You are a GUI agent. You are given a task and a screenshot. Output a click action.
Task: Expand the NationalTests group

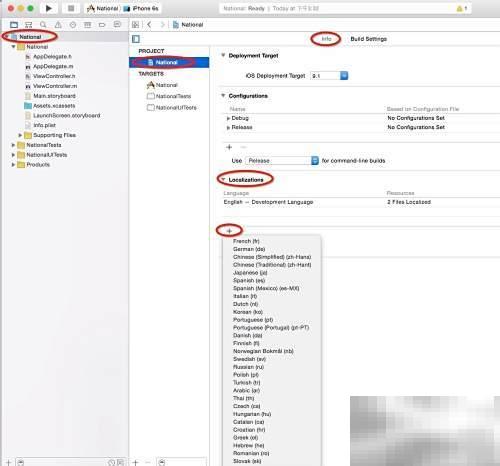[x=13, y=145]
